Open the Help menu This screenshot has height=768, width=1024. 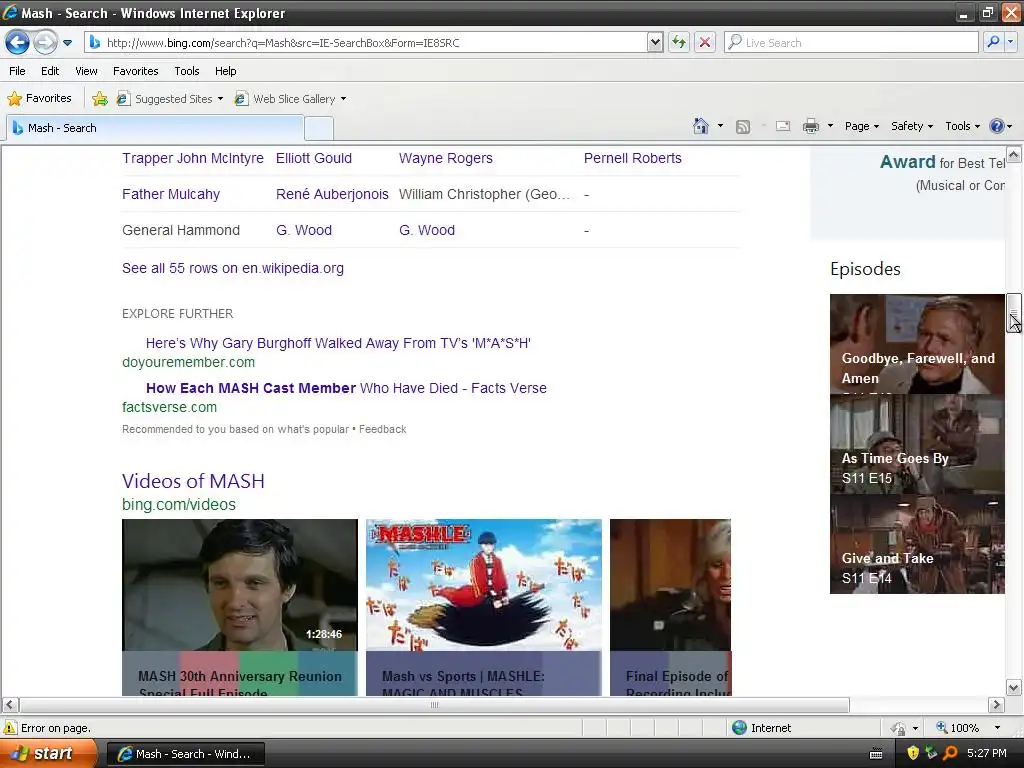coord(226,71)
